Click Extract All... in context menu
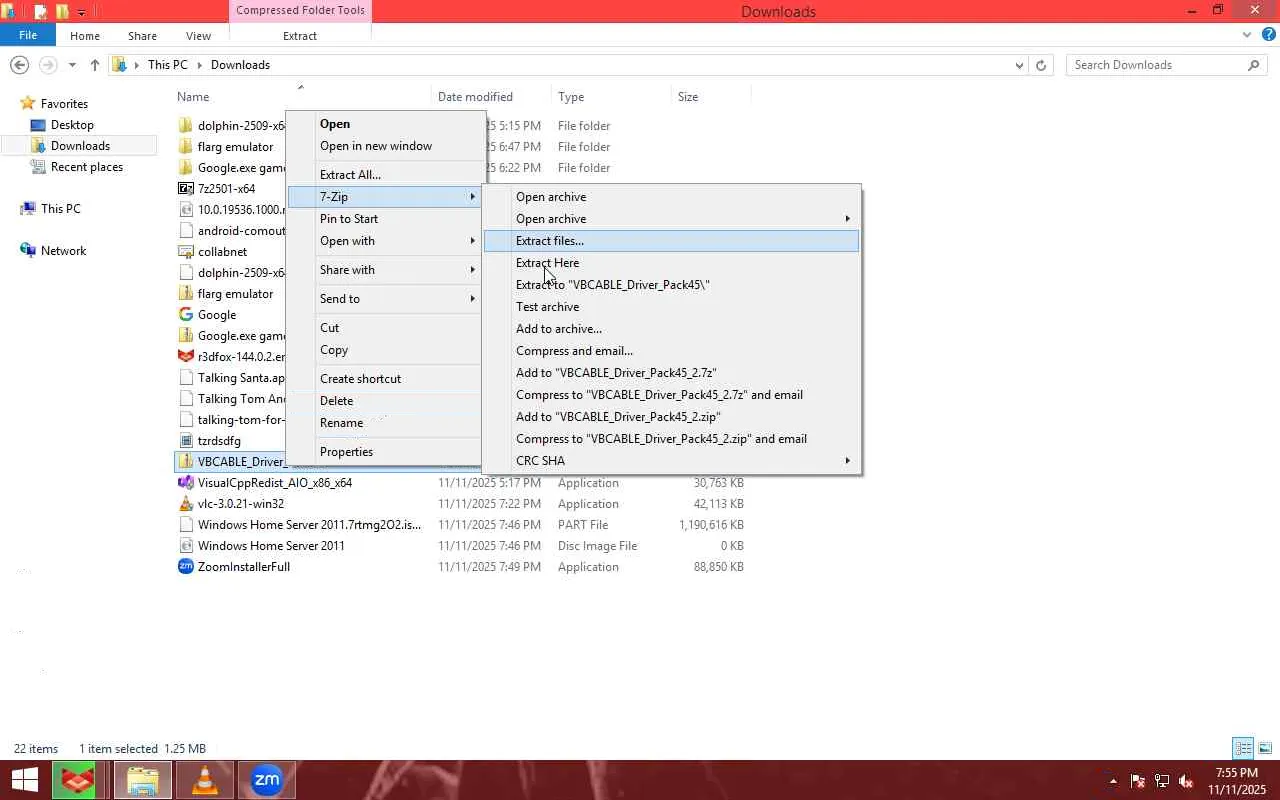This screenshot has width=1280, height=800. [x=386, y=175]
